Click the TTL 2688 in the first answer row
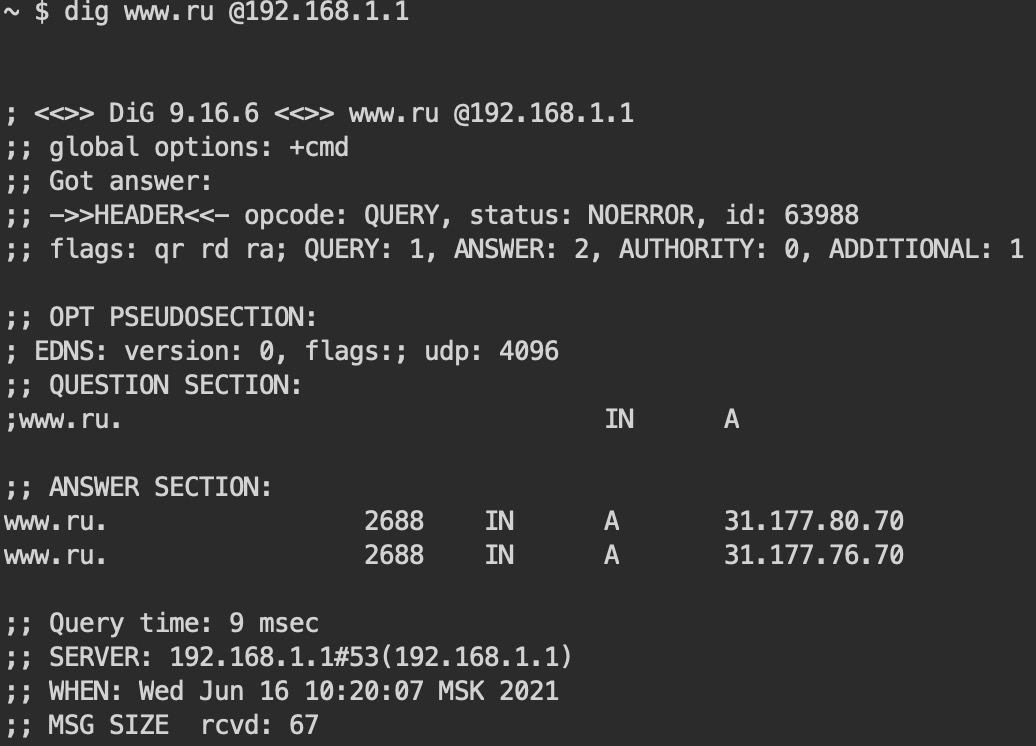The height and width of the screenshot is (746, 1036). 393,521
